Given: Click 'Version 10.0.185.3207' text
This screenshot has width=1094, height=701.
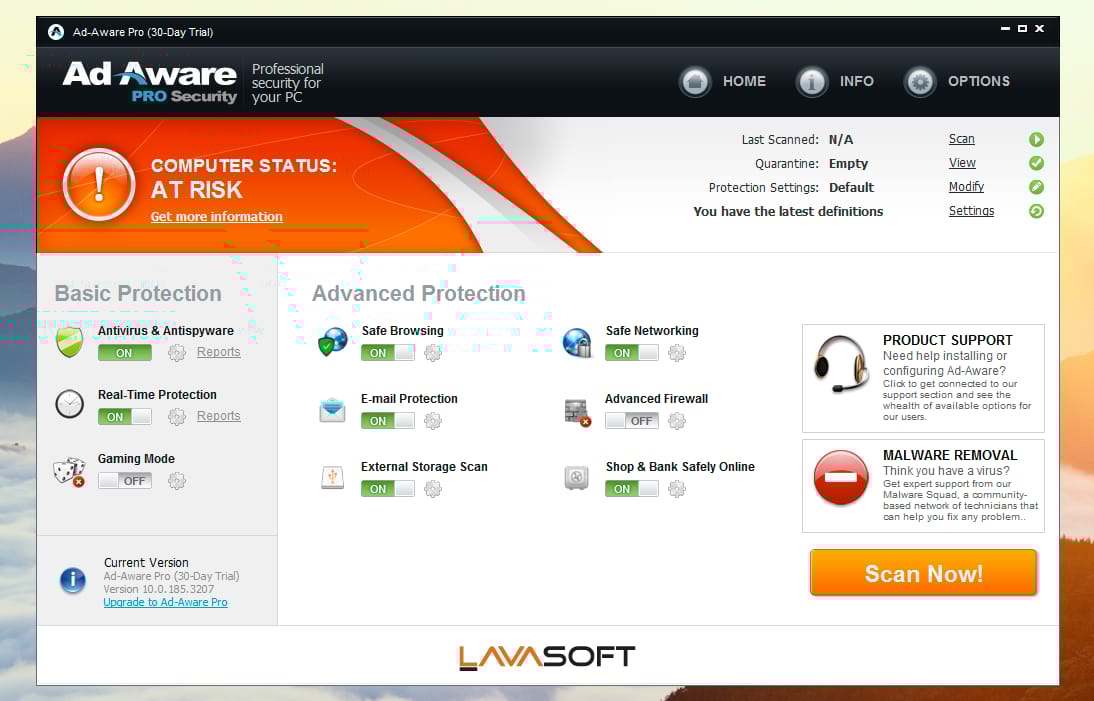Looking at the screenshot, I should coord(158,589).
